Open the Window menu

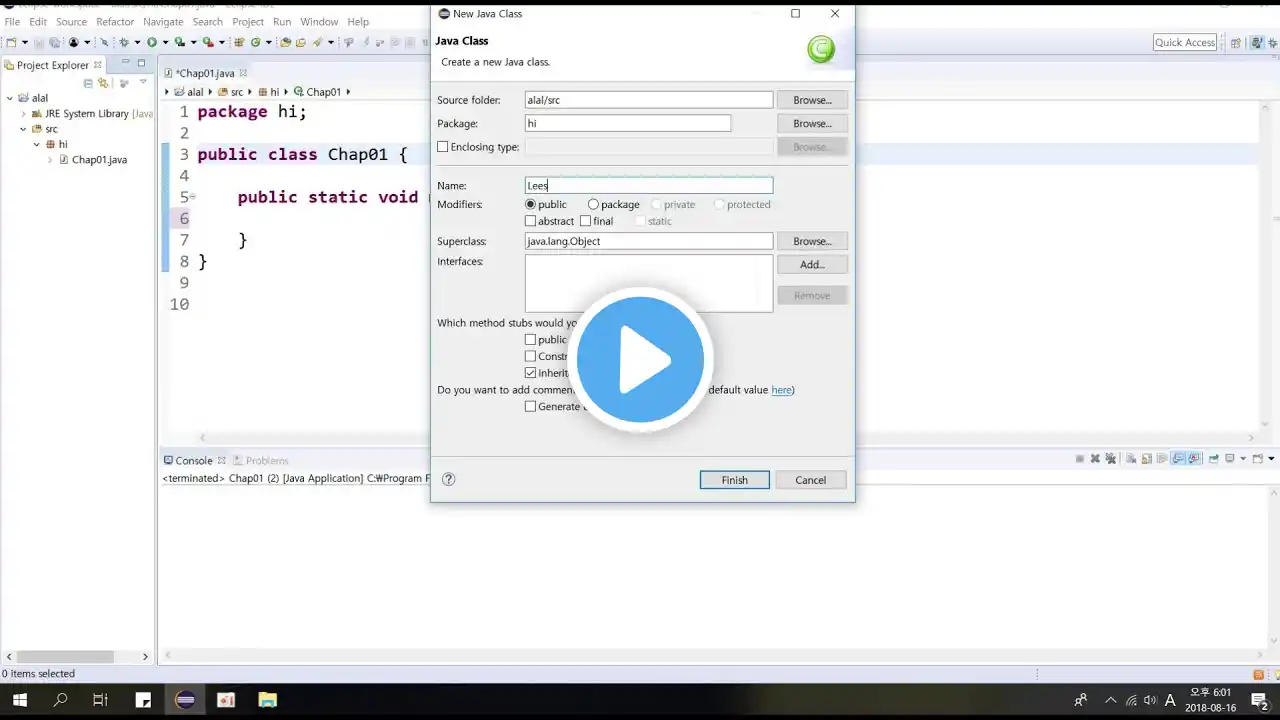[319, 21]
